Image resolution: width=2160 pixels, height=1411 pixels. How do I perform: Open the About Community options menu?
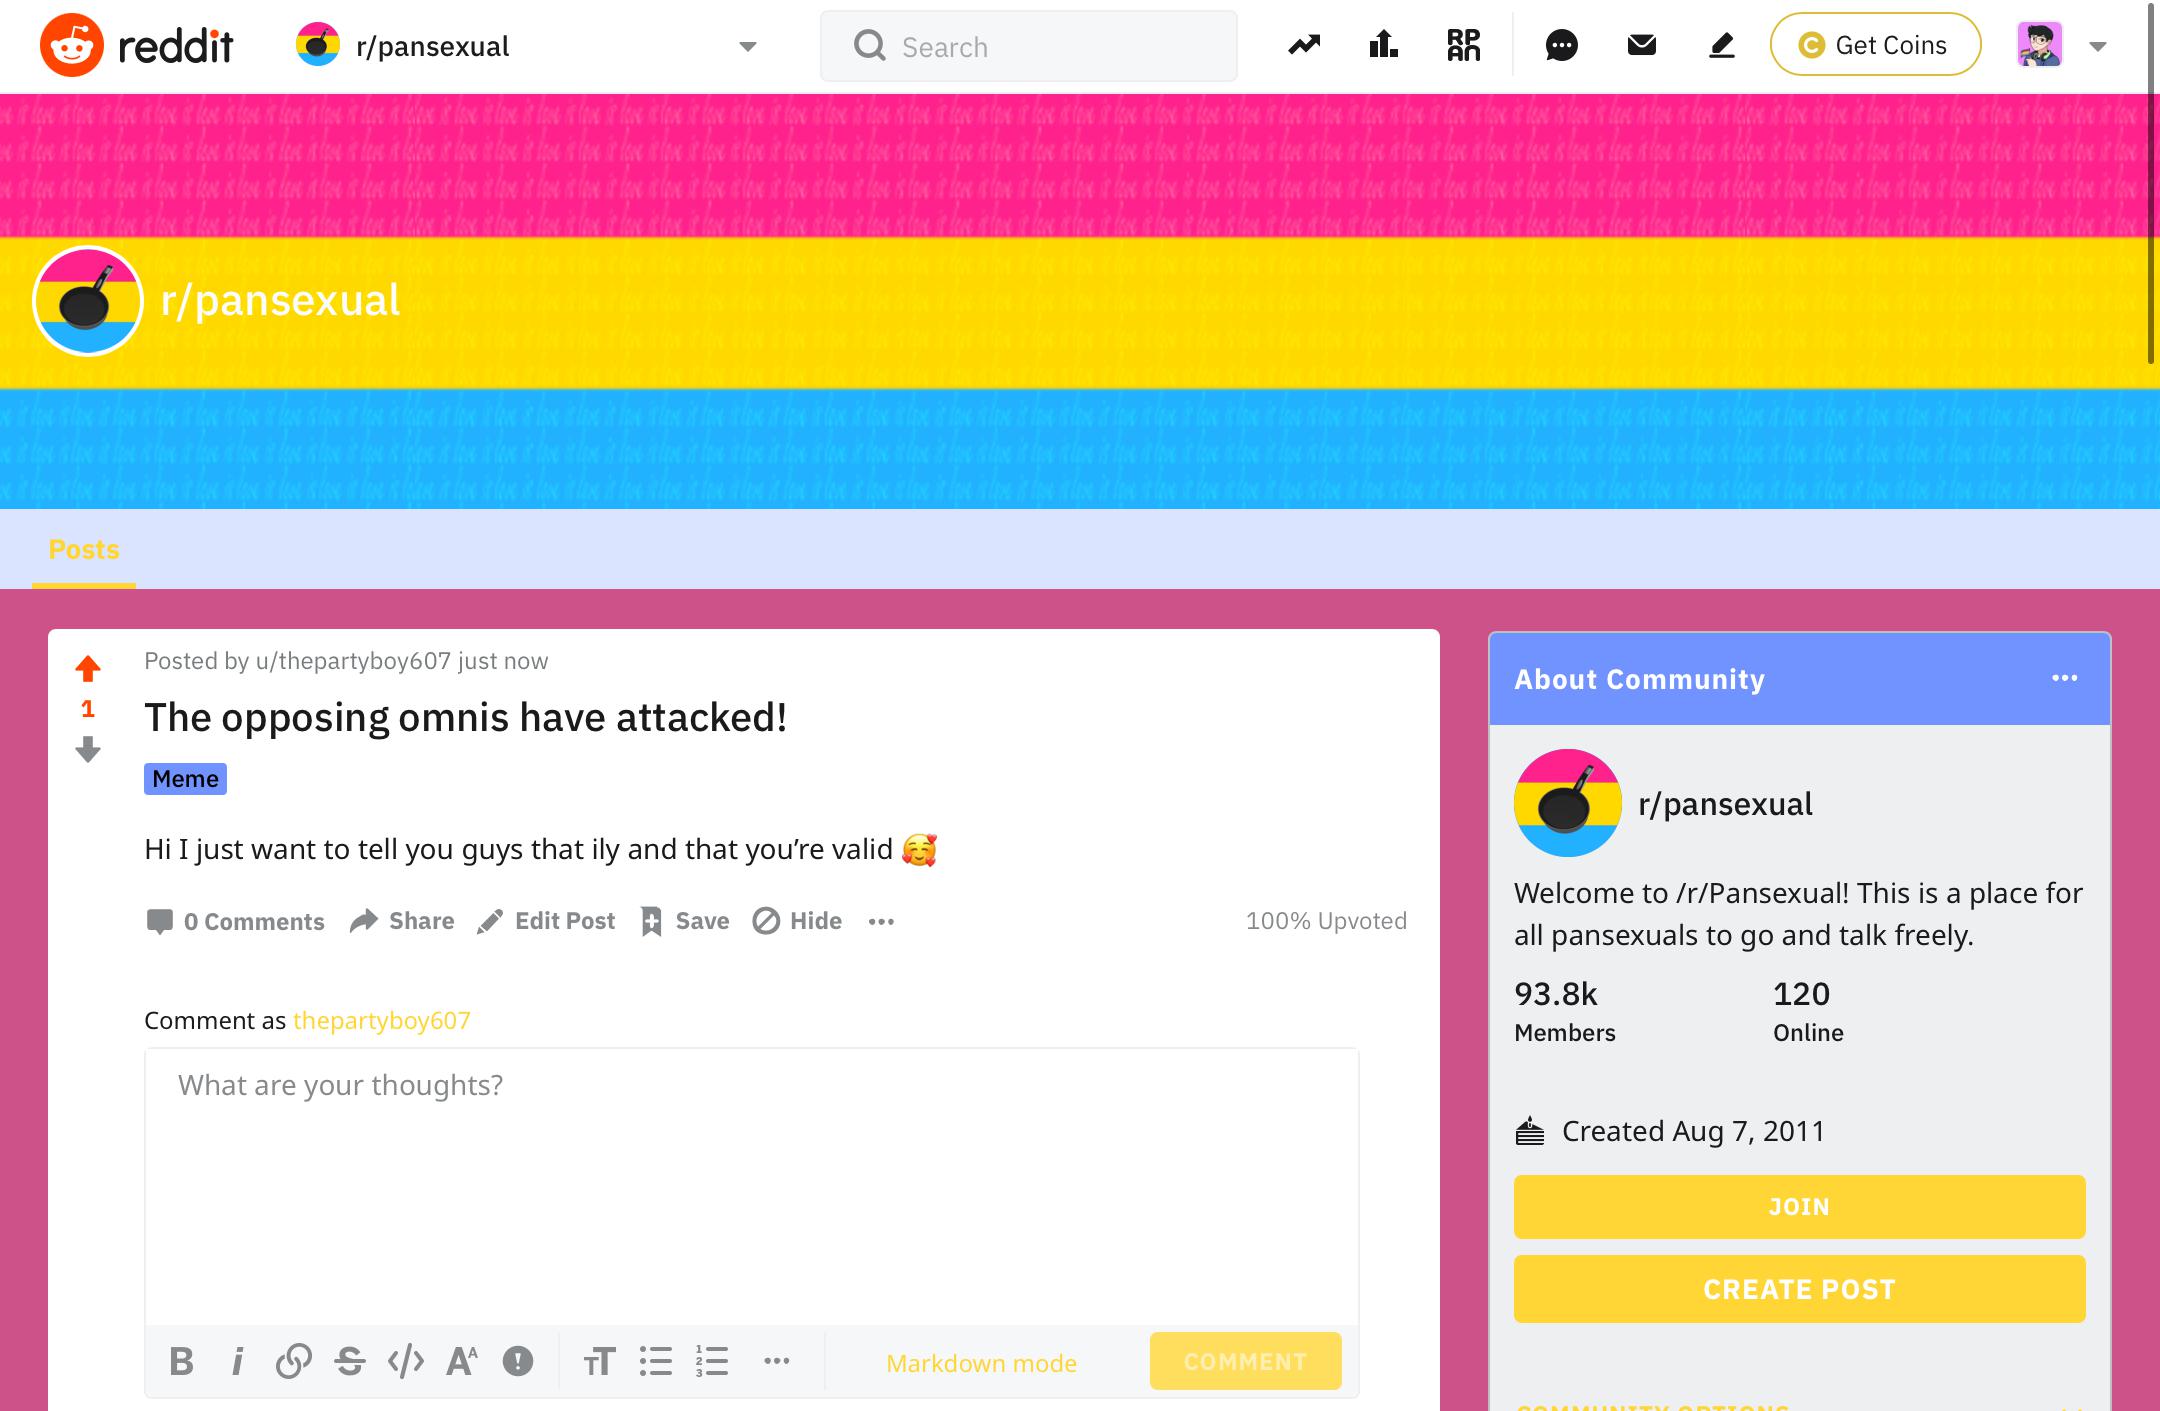(2066, 678)
